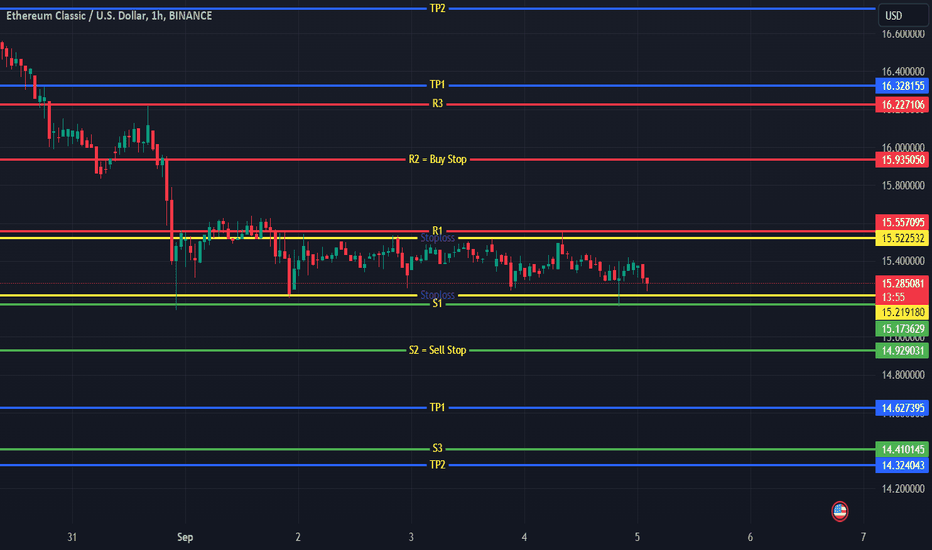Click the green 14.929031 price tag
This screenshot has width=932, height=550.
point(902,351)
